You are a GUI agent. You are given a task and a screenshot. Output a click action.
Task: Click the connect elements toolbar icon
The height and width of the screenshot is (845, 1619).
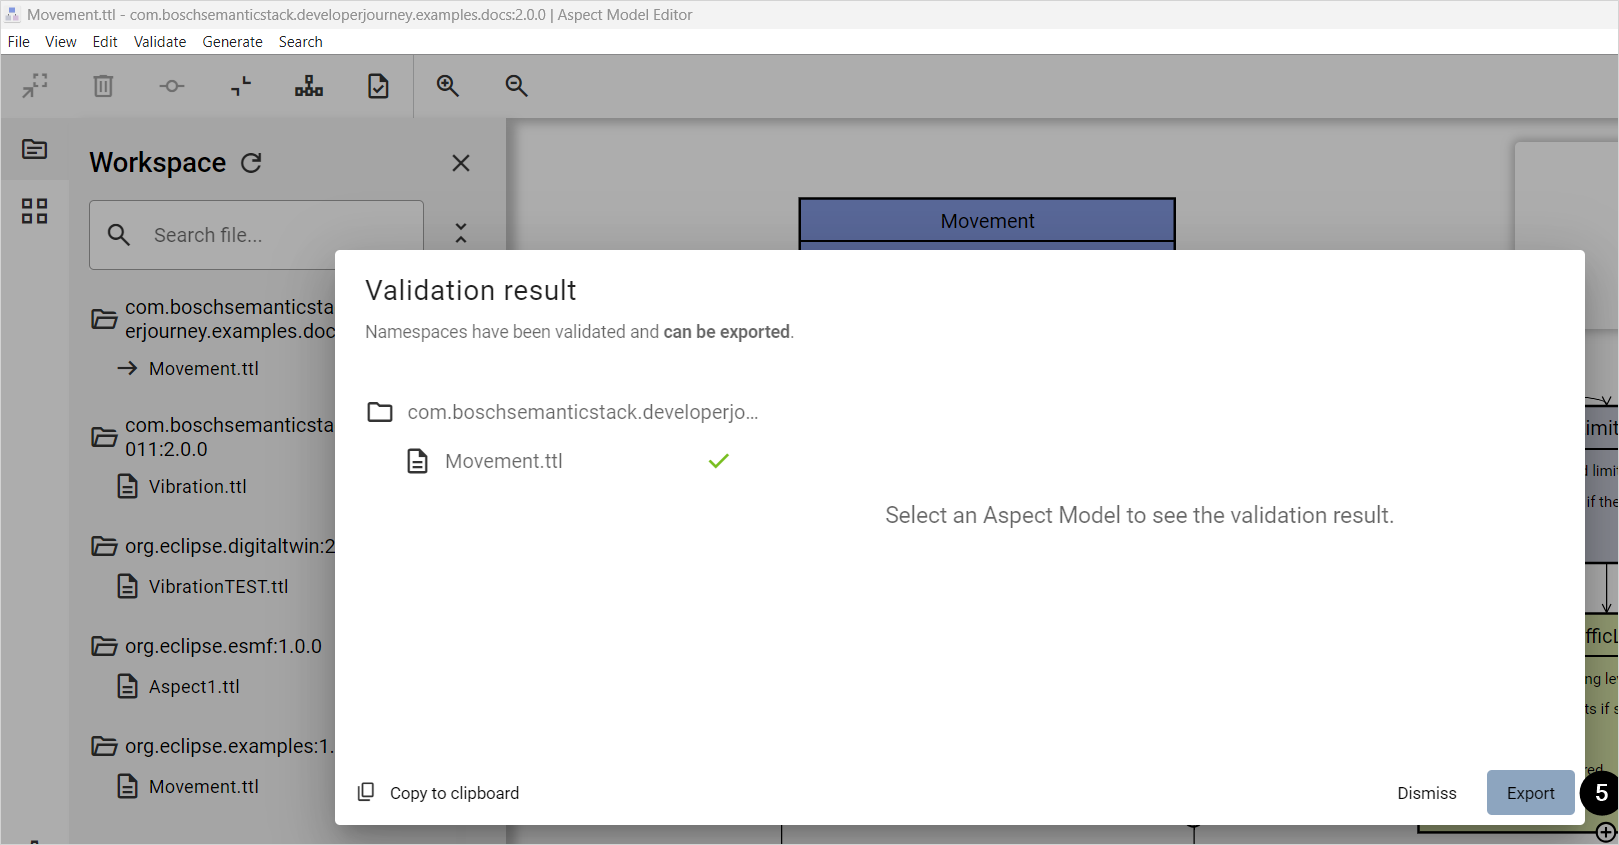[172, 86]
